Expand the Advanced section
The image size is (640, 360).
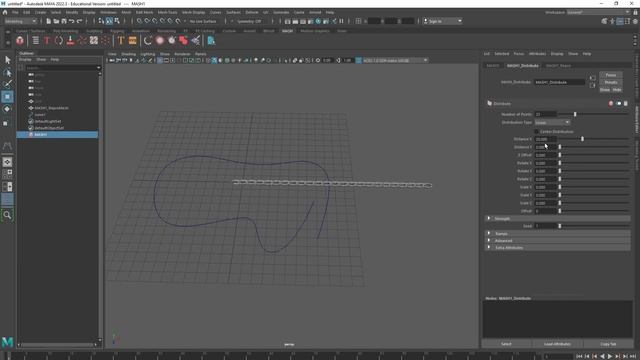[558, 241]
